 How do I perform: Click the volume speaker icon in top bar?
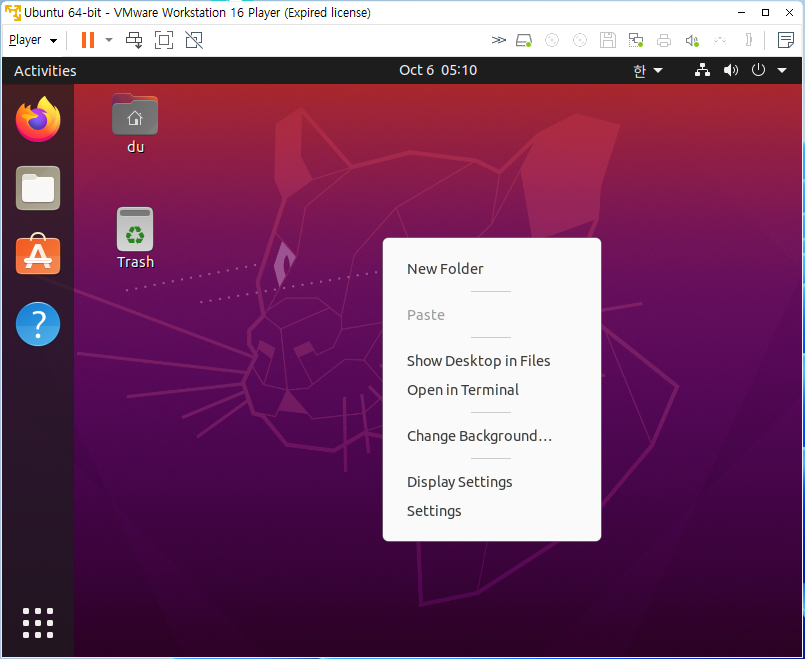[x=731, y=70]
